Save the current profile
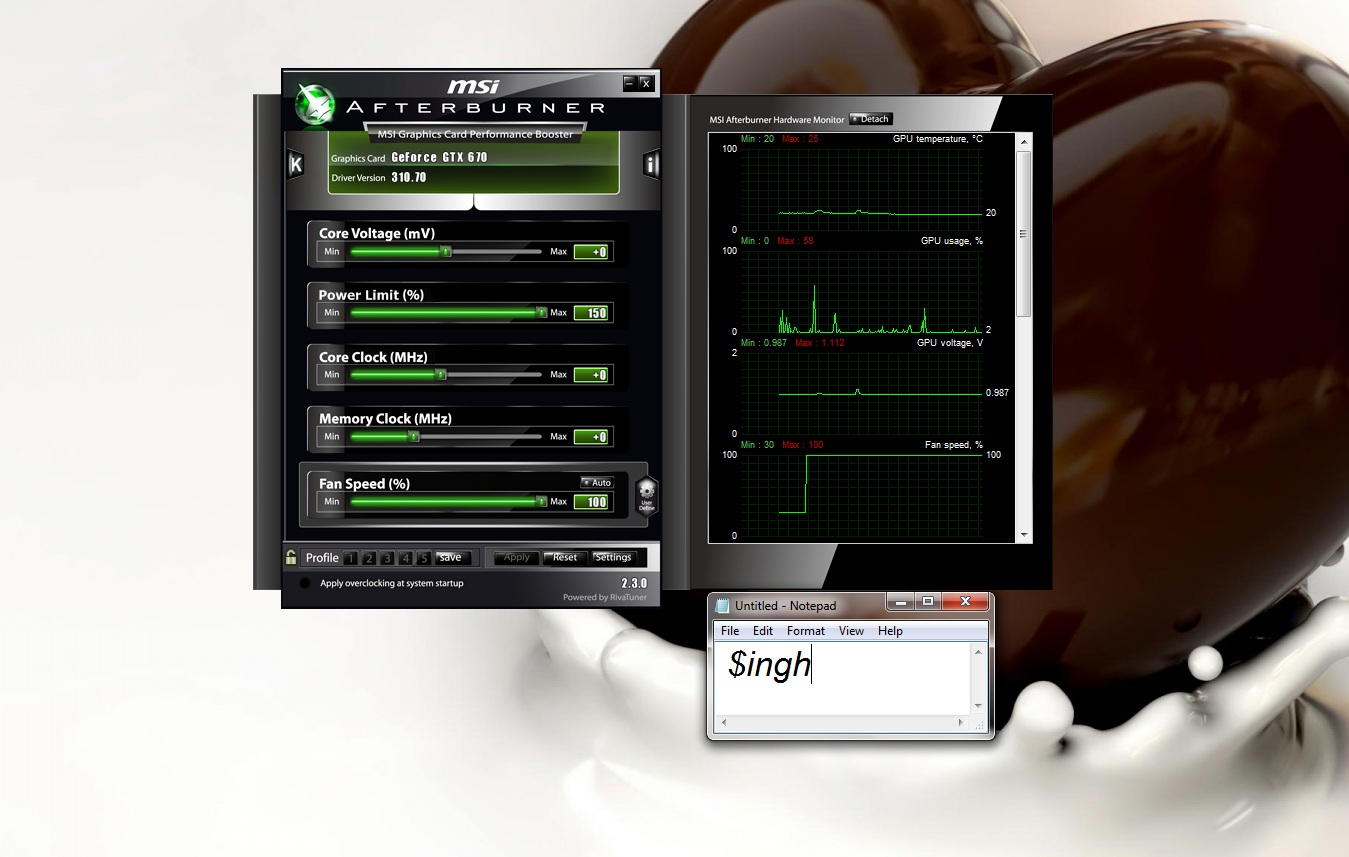The width and height of the screenshot is (1349, 857). (x=453, y=558)
